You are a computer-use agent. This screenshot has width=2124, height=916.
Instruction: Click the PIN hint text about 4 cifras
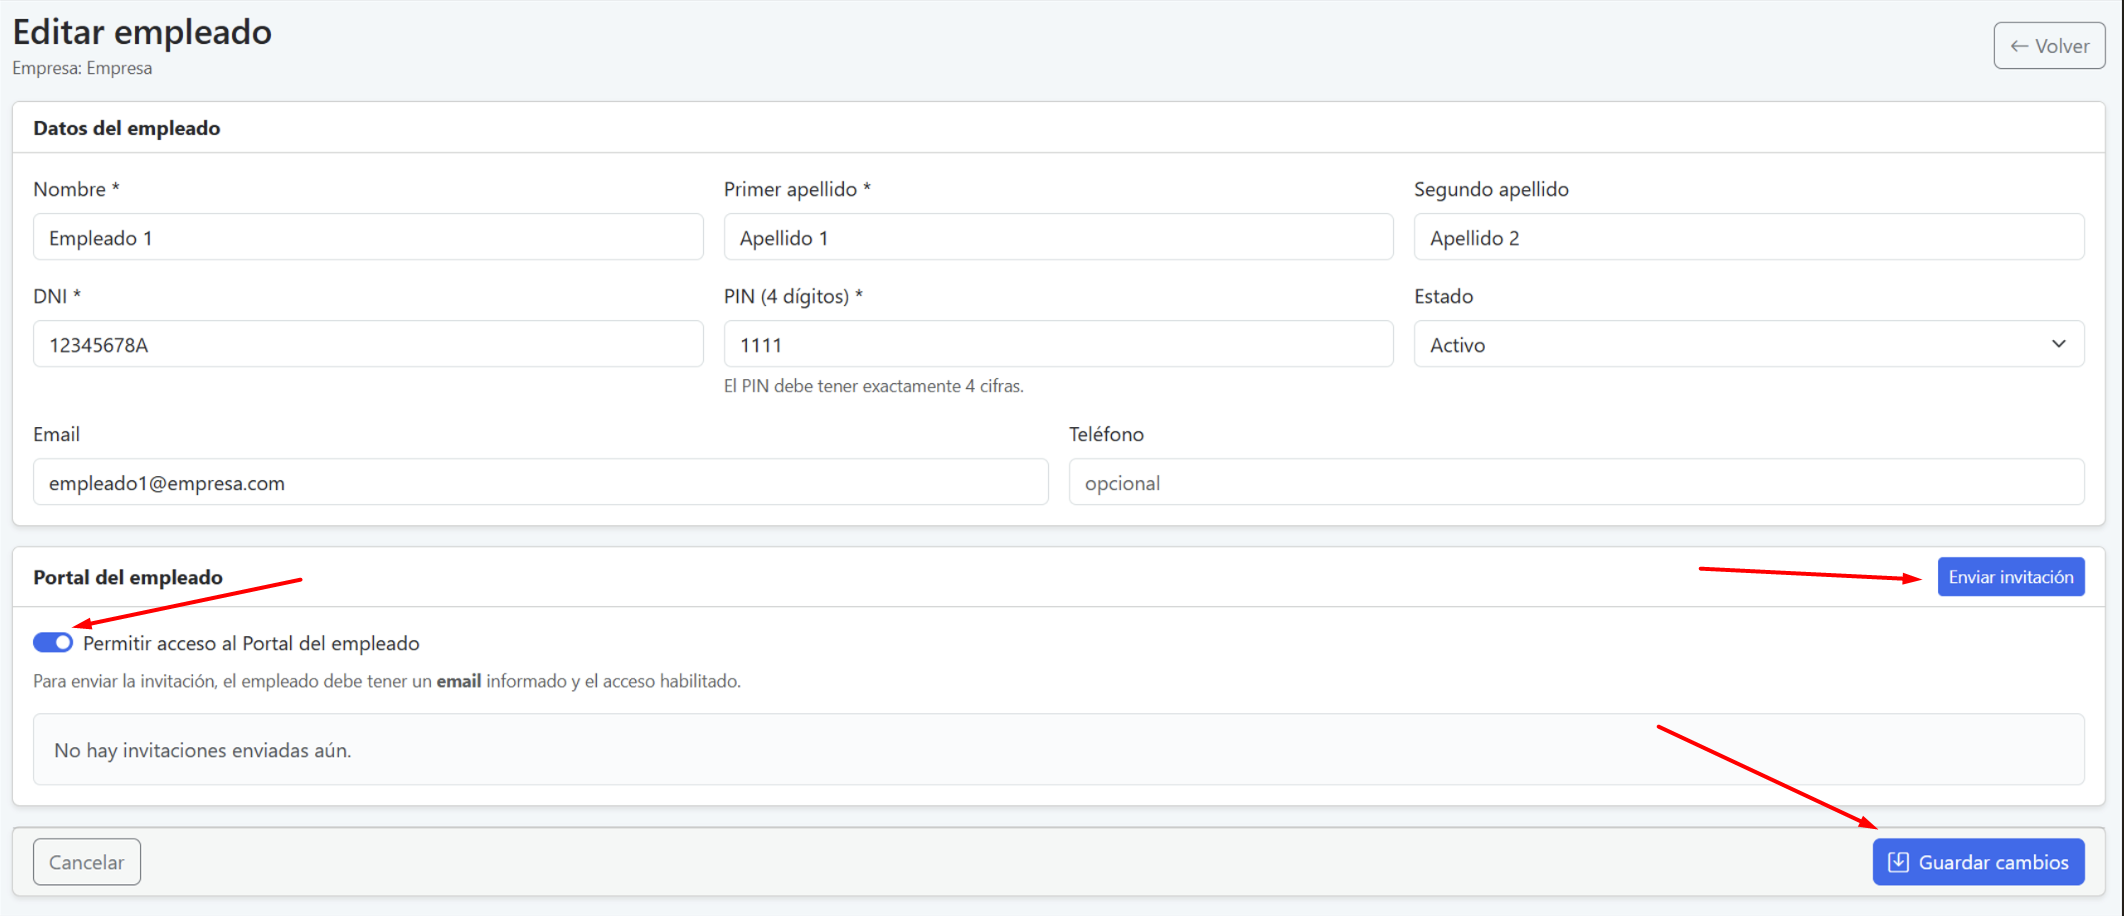tap(873, 386)
